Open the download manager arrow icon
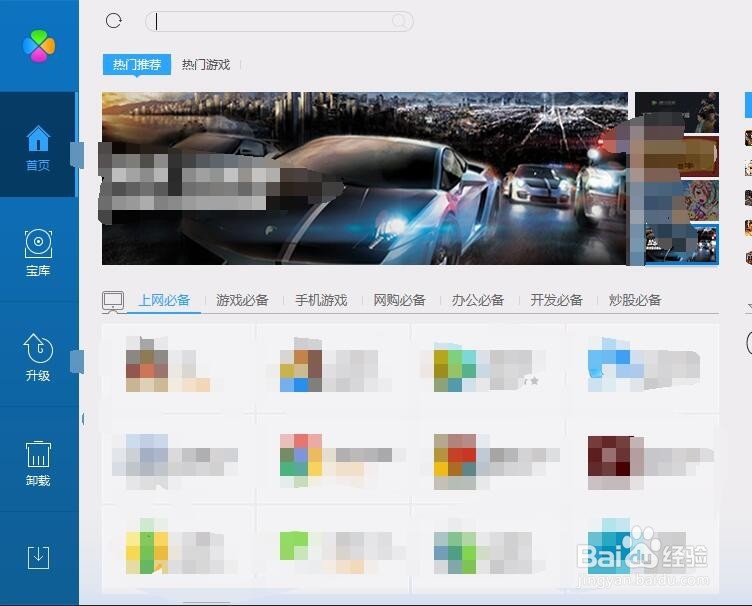 38,558
